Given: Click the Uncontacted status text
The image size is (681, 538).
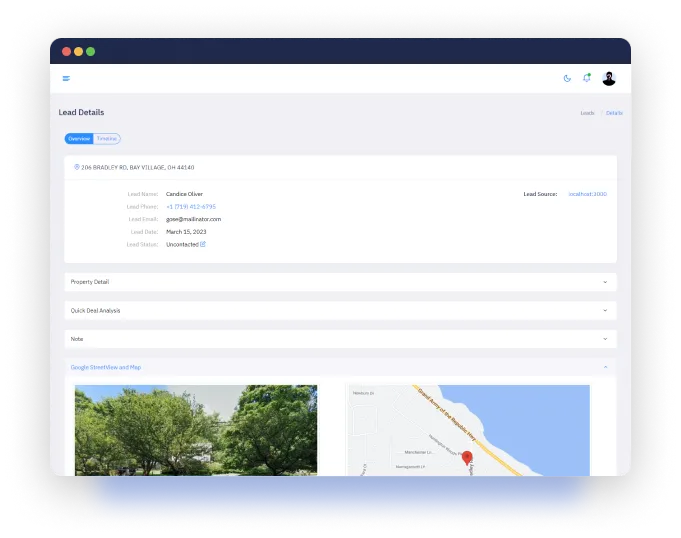Looking at the screenshot, I should click(182, 244).
